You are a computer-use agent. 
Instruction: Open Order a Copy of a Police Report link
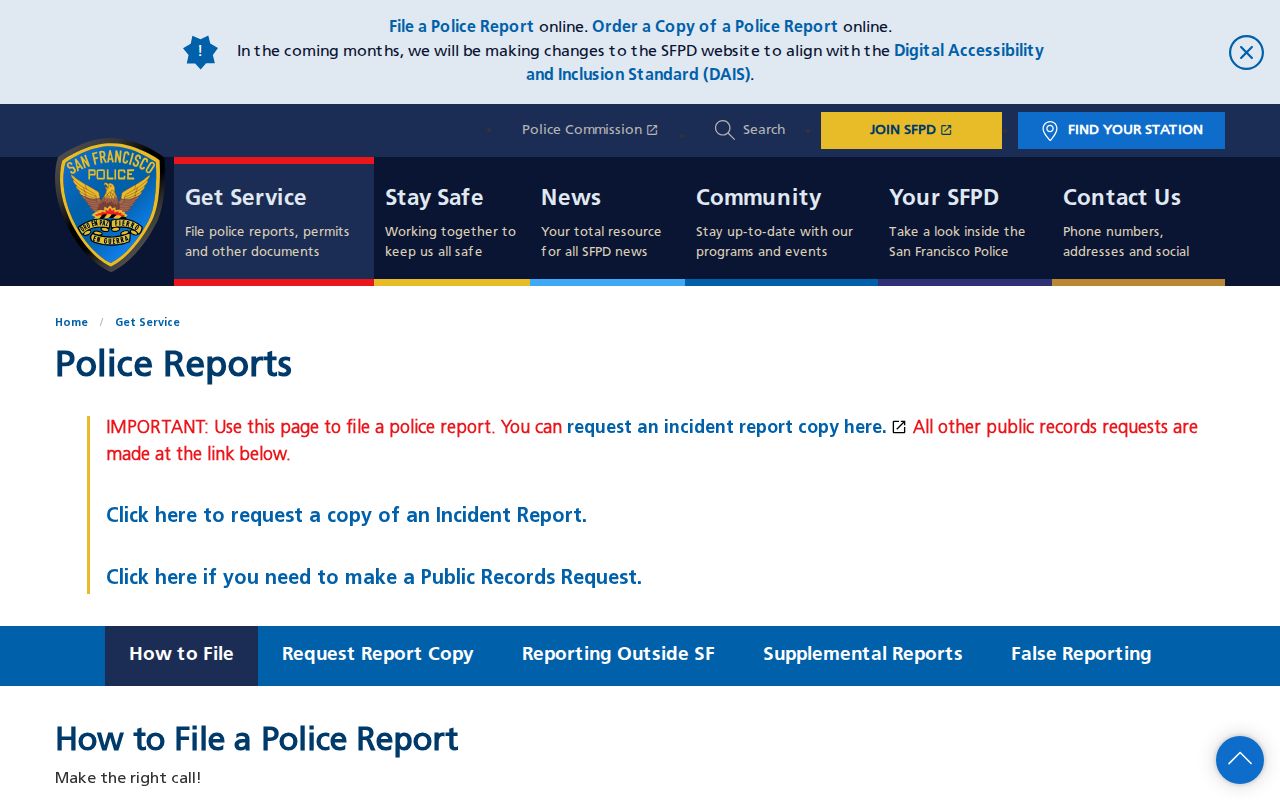pyautogui.click(x=715, y=26)
